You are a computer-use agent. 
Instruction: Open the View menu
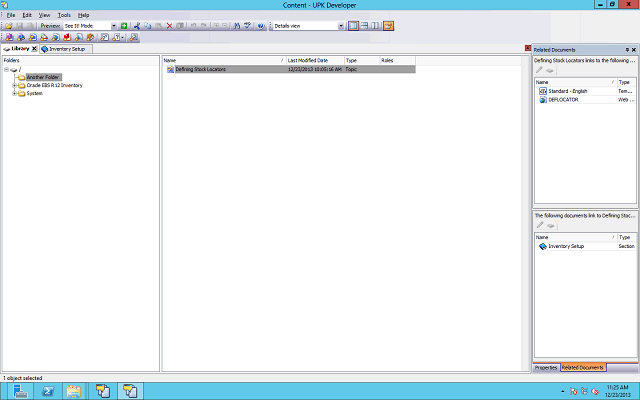(44, 15)
